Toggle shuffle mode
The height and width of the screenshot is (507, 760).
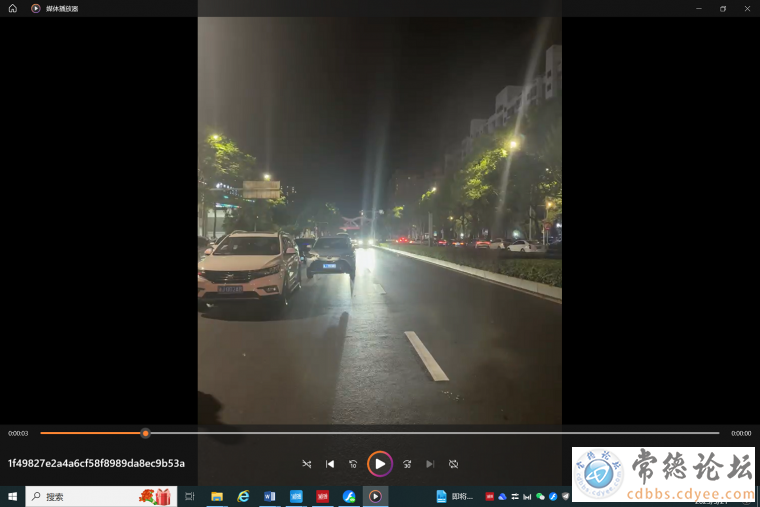click(x=307, y=464)
